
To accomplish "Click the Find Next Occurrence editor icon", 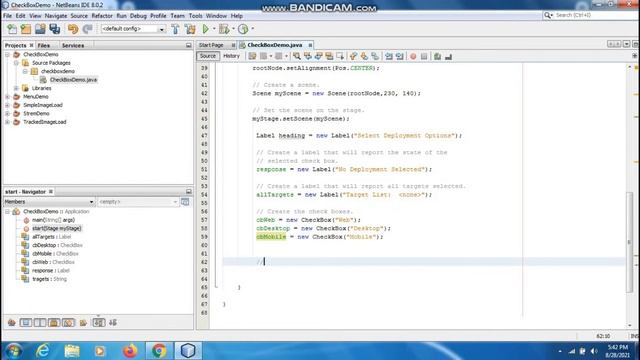I will pos(318,56).
